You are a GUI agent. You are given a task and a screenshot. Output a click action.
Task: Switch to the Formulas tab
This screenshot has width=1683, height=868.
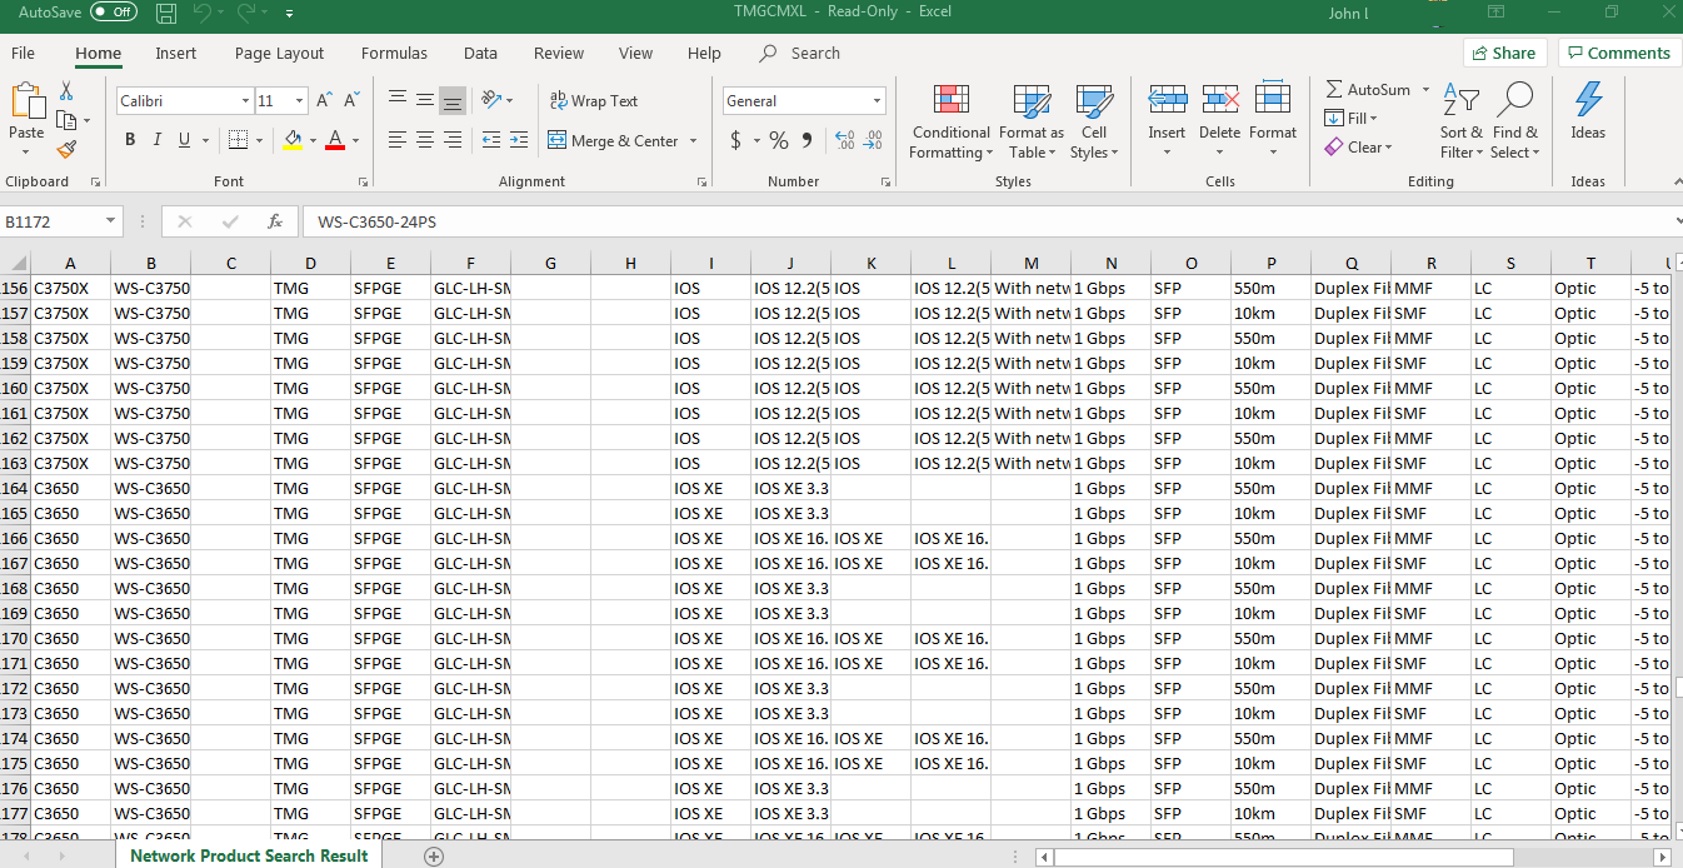tap(394, 53)
